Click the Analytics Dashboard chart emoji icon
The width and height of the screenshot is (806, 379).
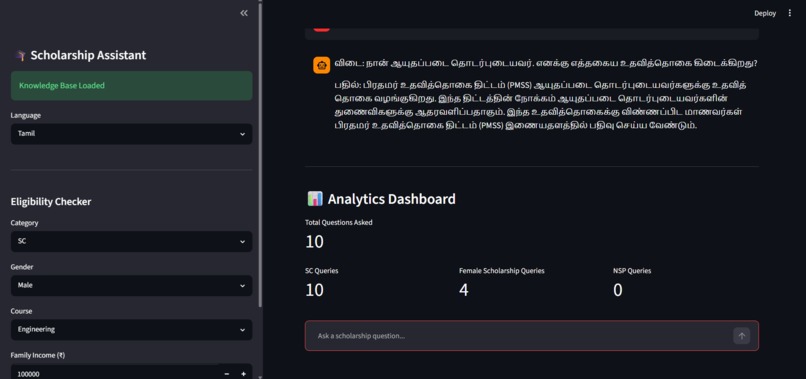tap(315, 198)
